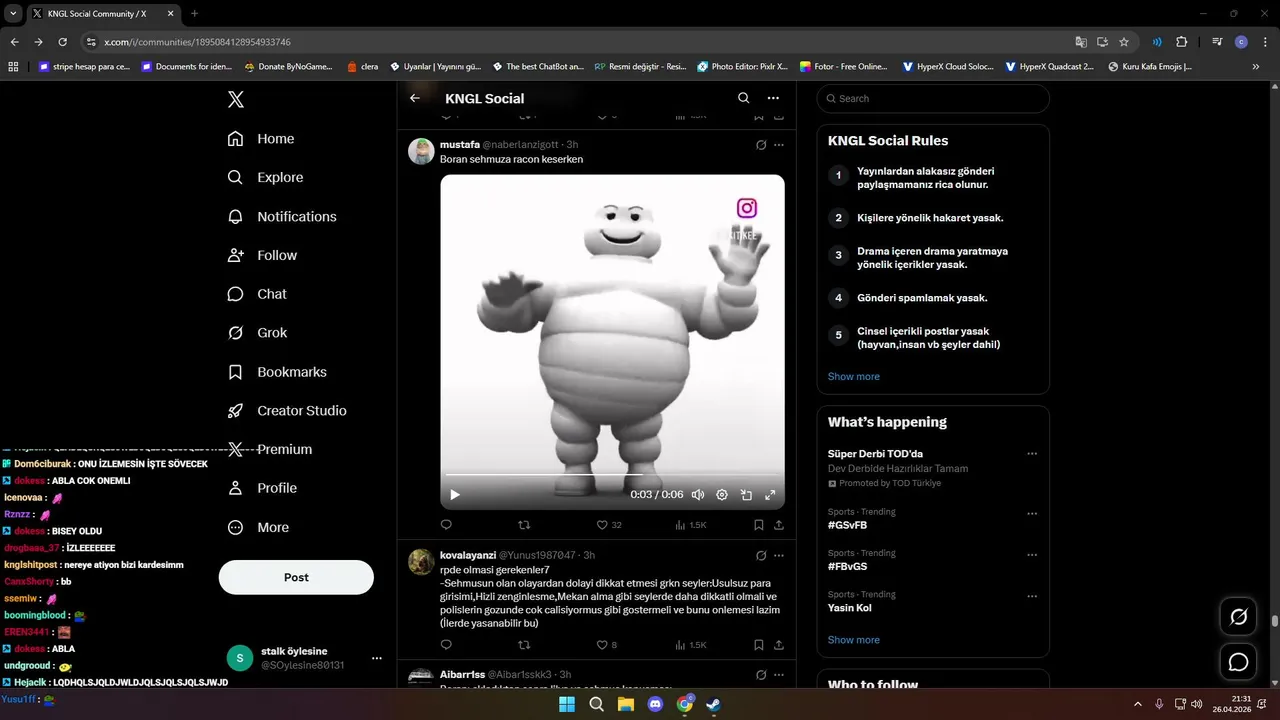Bookmark this page with star icon
This screenshot has height=720, width=1280.
(1124, 42)
